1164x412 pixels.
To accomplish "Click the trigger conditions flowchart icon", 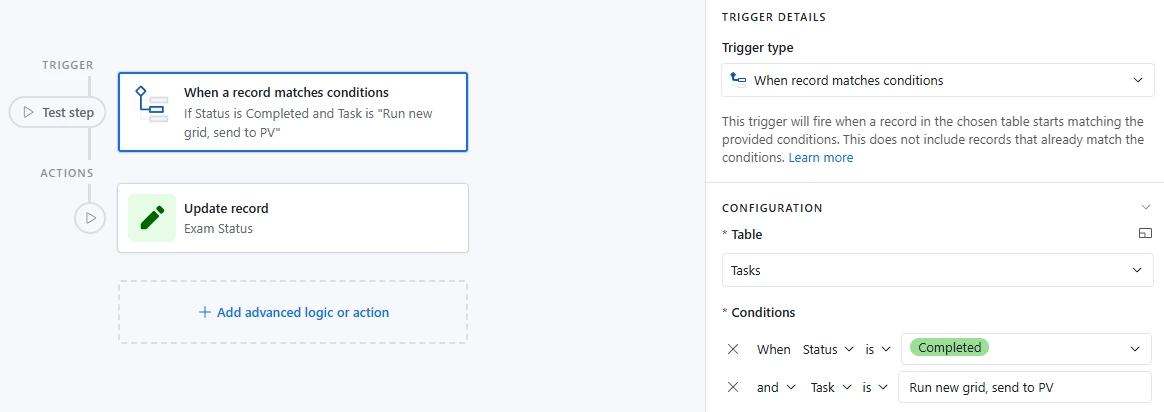I will [151, 104].
